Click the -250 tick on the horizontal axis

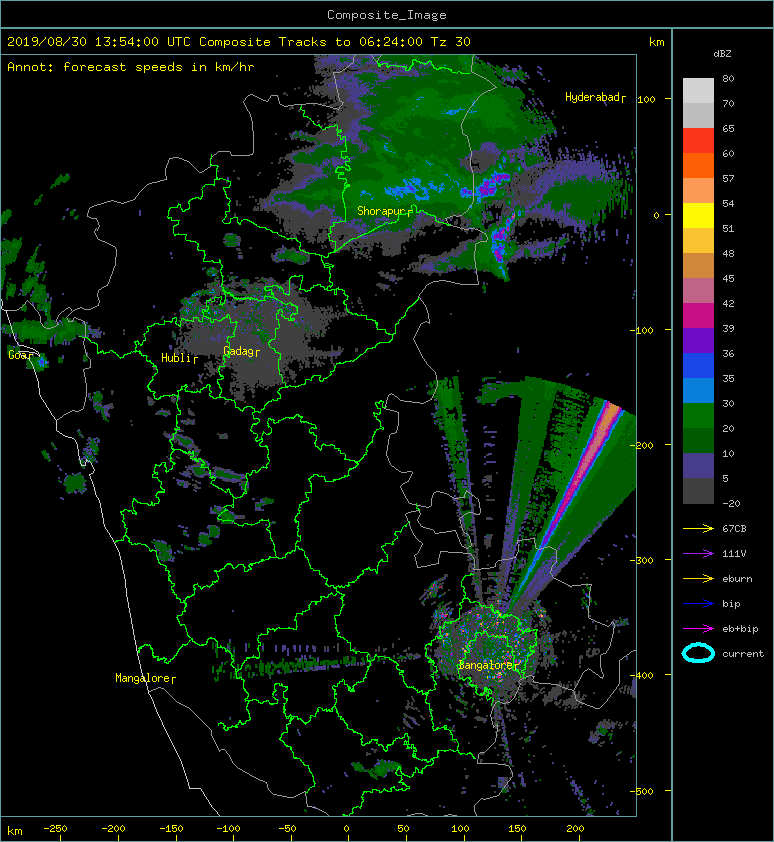(x=55, y=829)
